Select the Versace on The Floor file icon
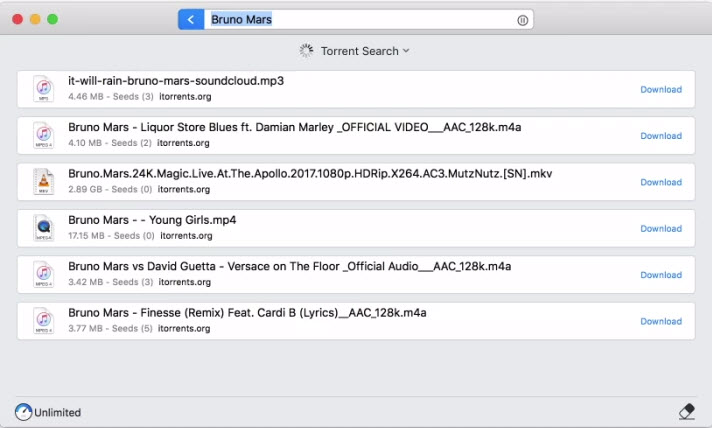712x428 pixels. pyautogui.click(x=43, y=274)
